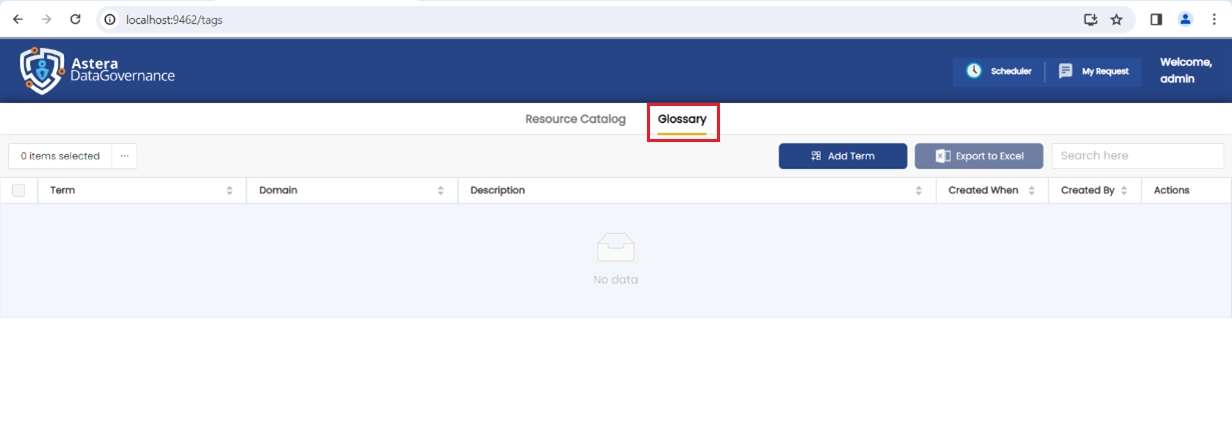Open browser side panel
Screen dimensions: 1232x433
pyautogui.click(x=1156, y=19)
